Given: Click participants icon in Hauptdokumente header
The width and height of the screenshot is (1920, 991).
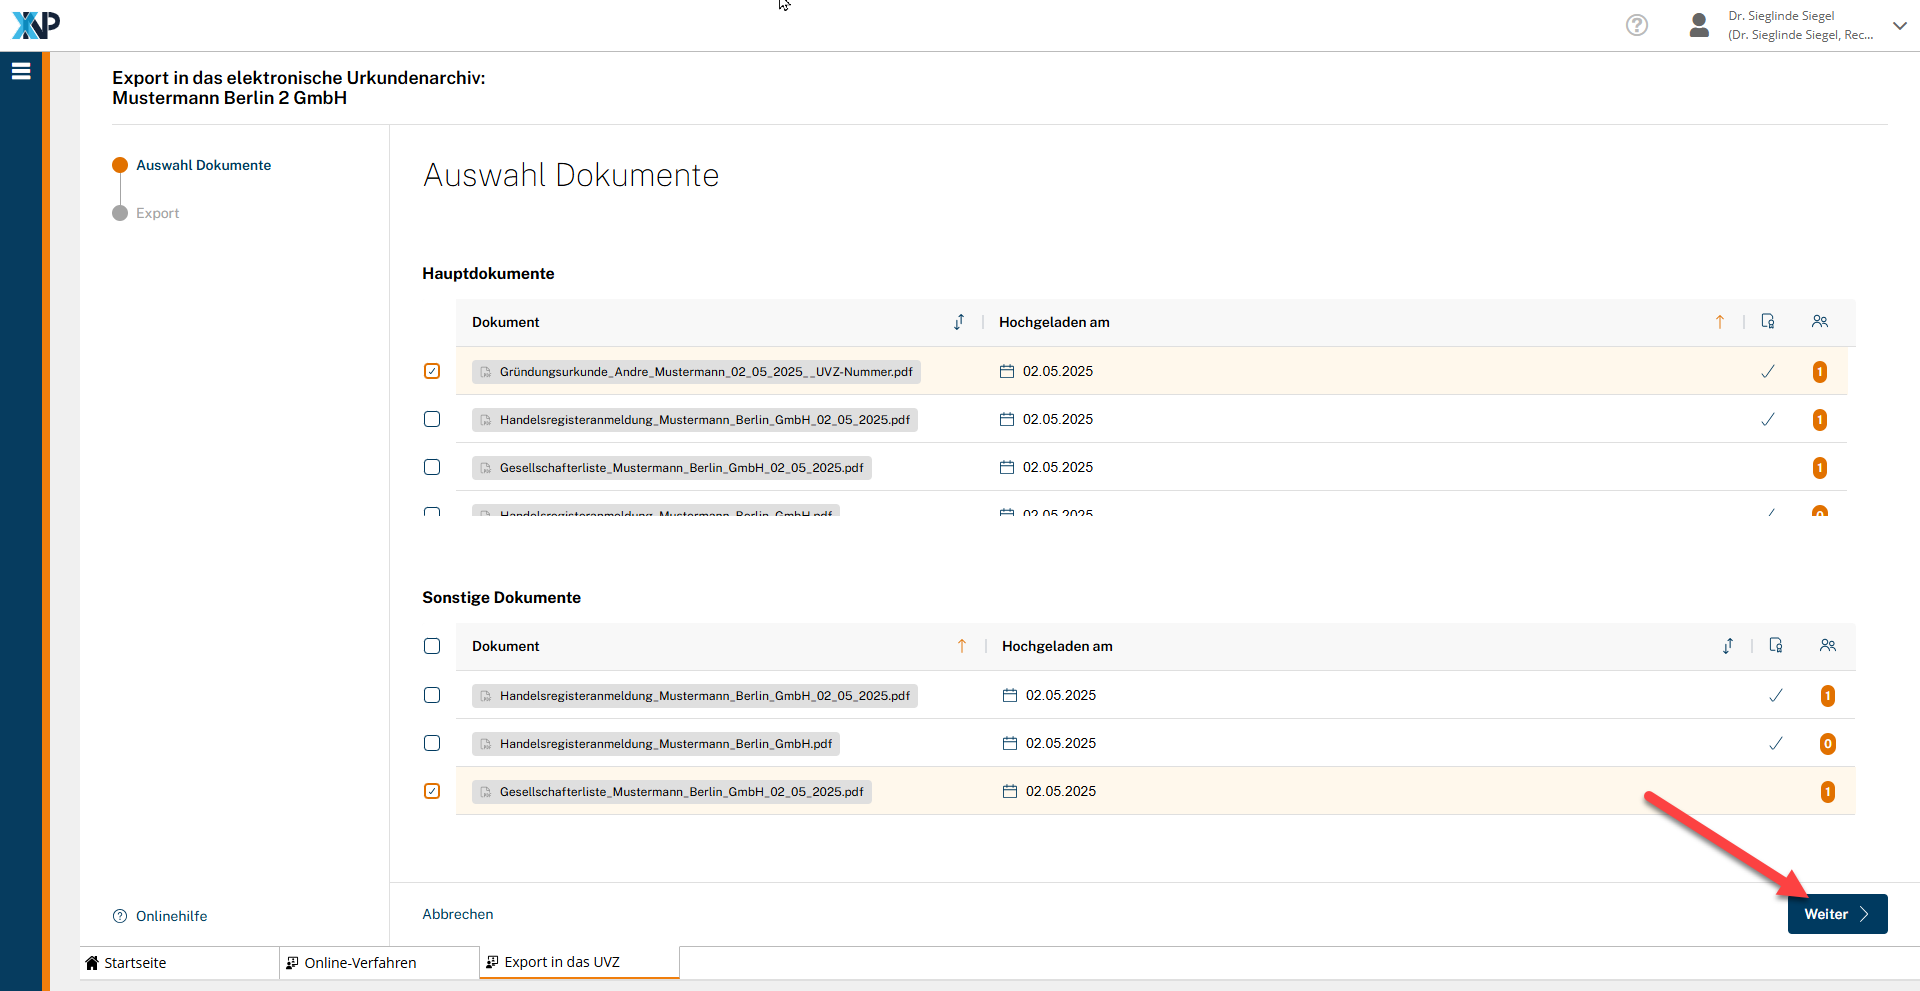Looking at the screenshot, I should (1819, 321).
